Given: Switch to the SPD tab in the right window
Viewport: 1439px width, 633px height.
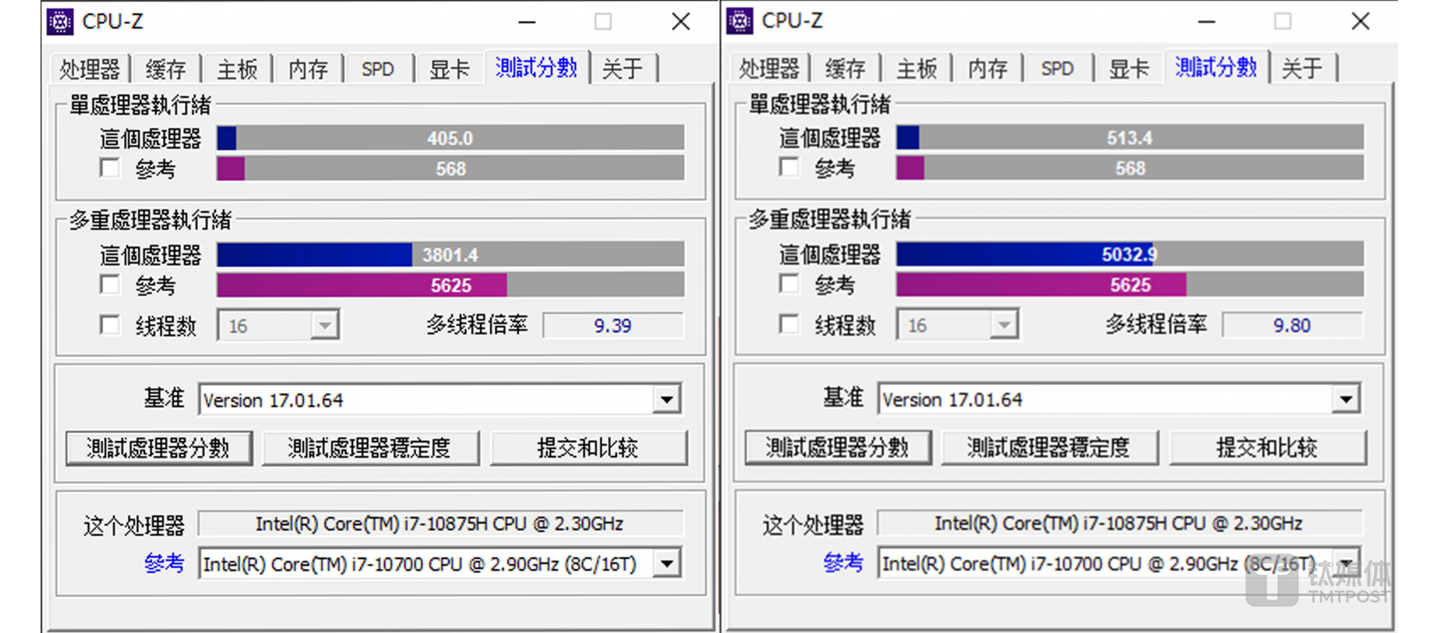Looking at the screenshot, I should coord(1057,68).
